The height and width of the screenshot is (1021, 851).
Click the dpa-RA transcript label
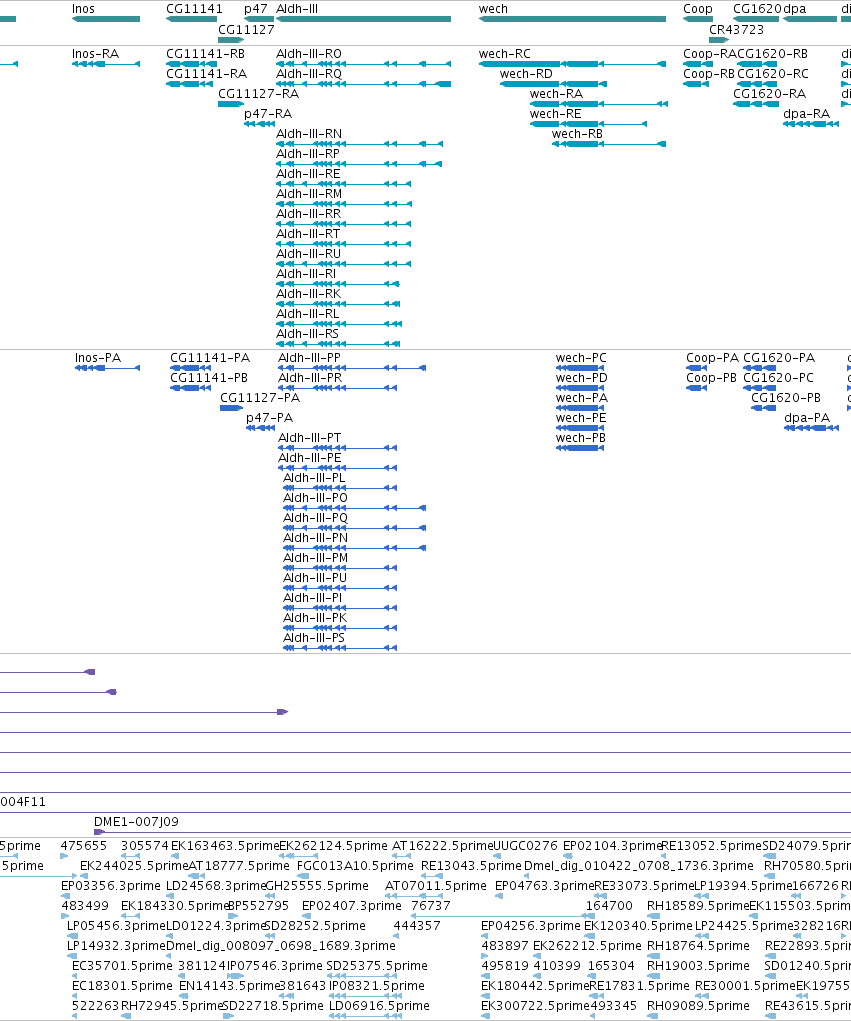coord(806,114)
